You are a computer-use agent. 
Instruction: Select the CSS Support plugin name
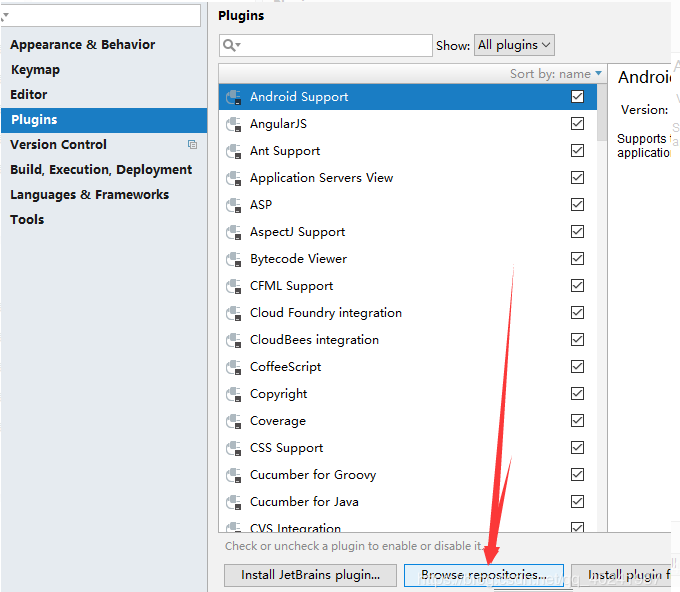click(x=286, y=448)
